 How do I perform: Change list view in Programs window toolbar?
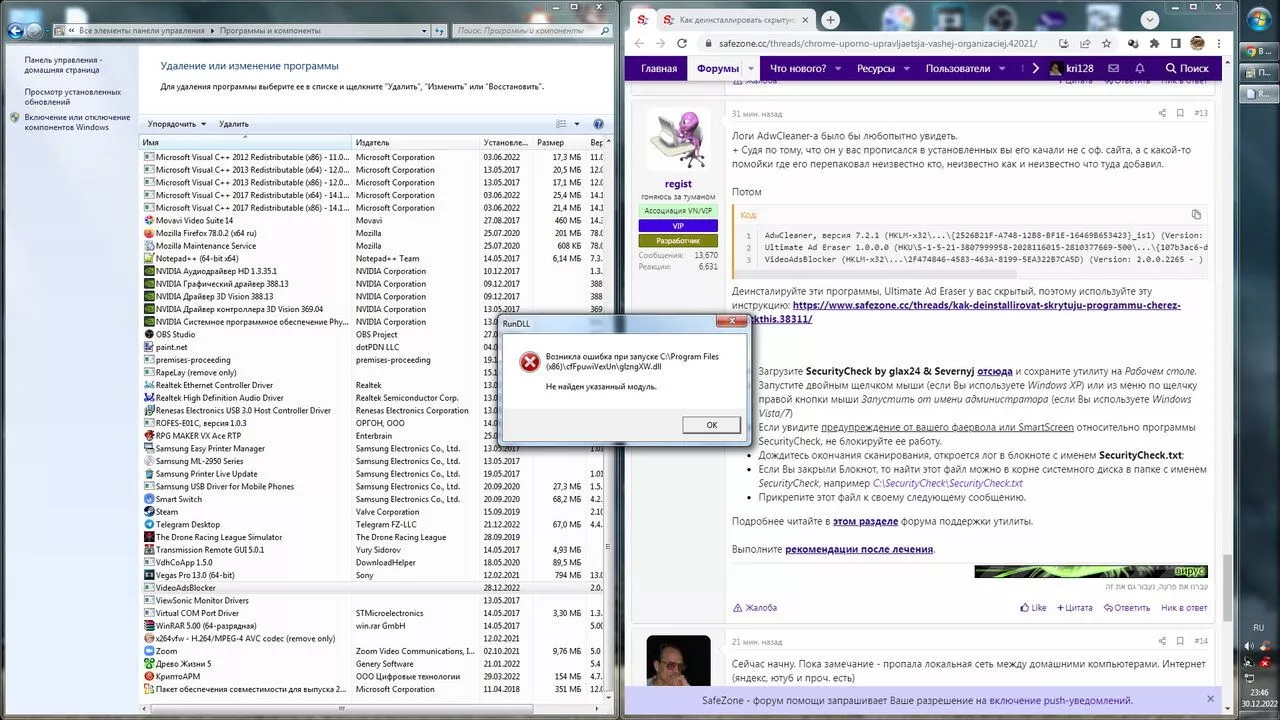(x=562, y=124)
